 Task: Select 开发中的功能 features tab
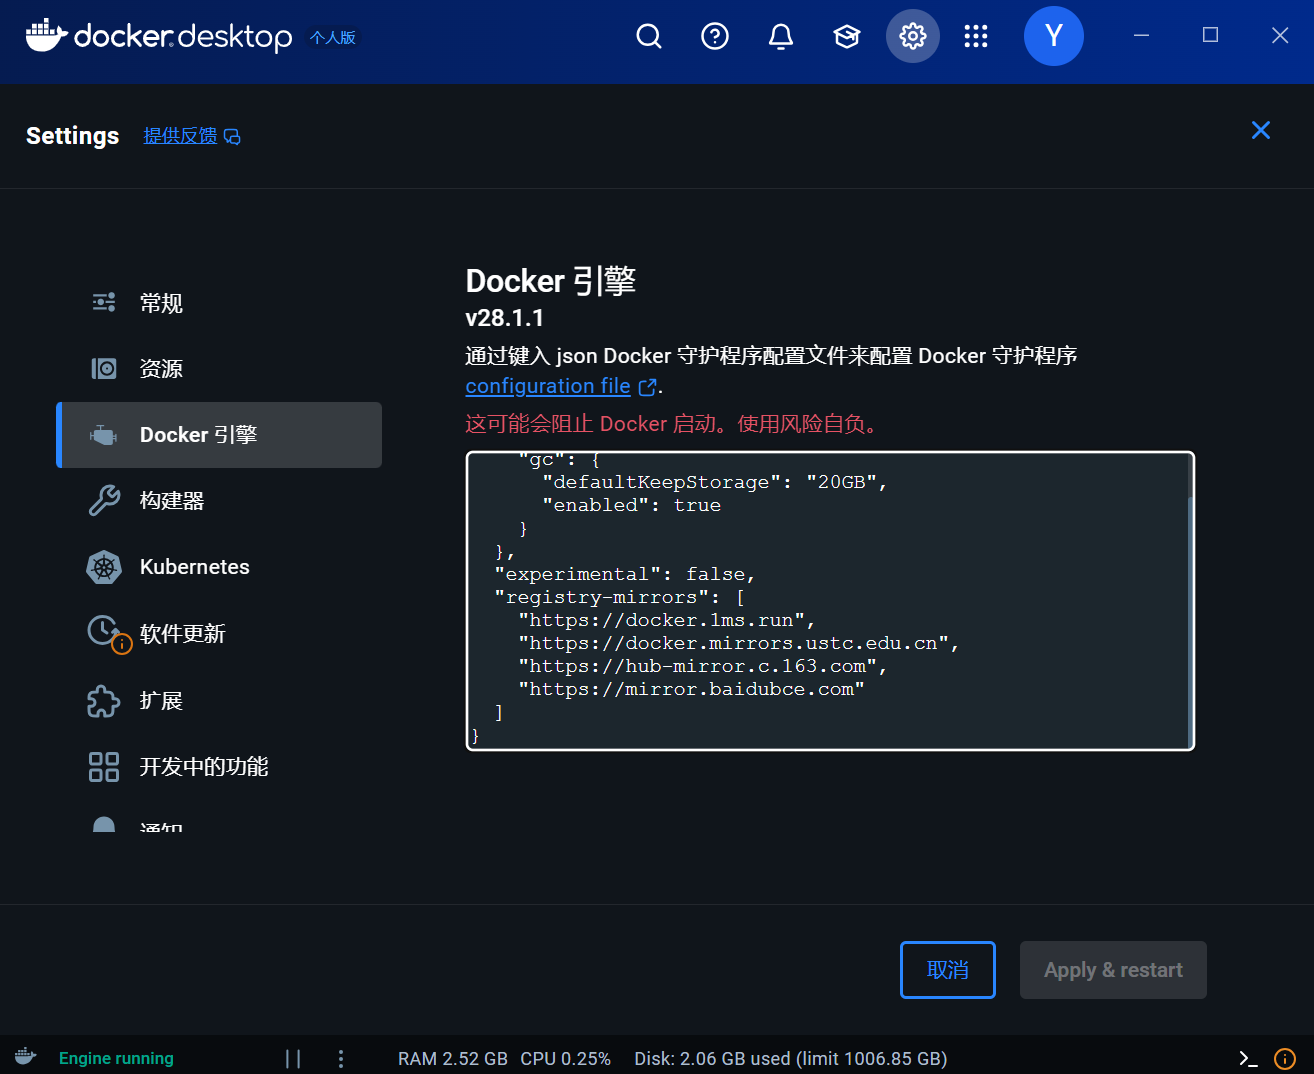pyautogui.click(x=219, y=767)
